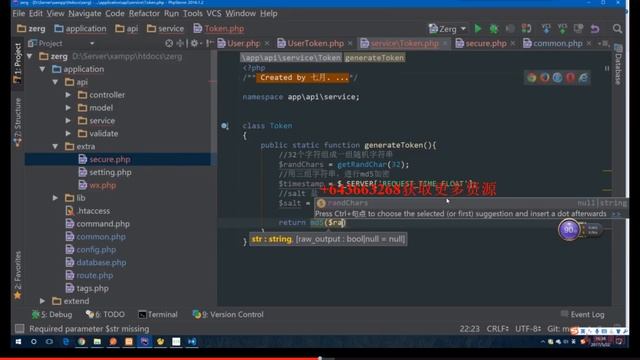The image size is (640, 360).
Task: Click the VCS update project icon
Action: (x=546, y=29)
